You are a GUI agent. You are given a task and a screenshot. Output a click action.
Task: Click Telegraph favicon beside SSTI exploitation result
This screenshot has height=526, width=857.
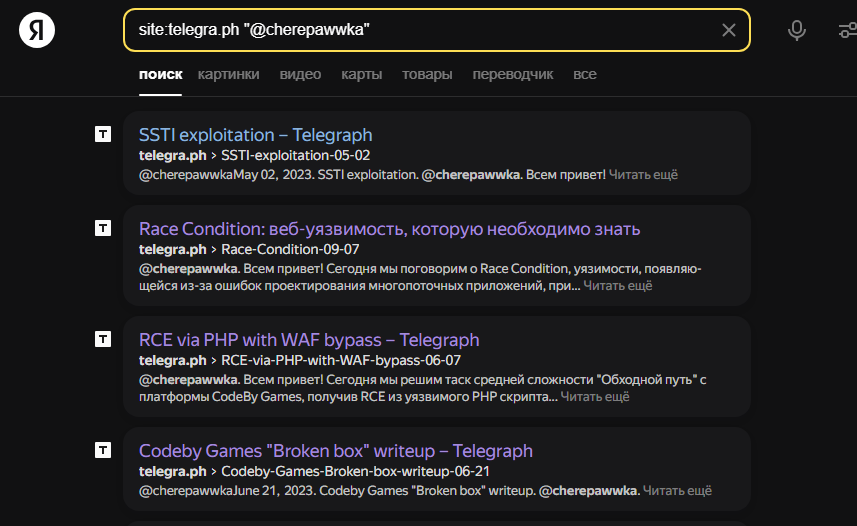[x=103, y=134]
